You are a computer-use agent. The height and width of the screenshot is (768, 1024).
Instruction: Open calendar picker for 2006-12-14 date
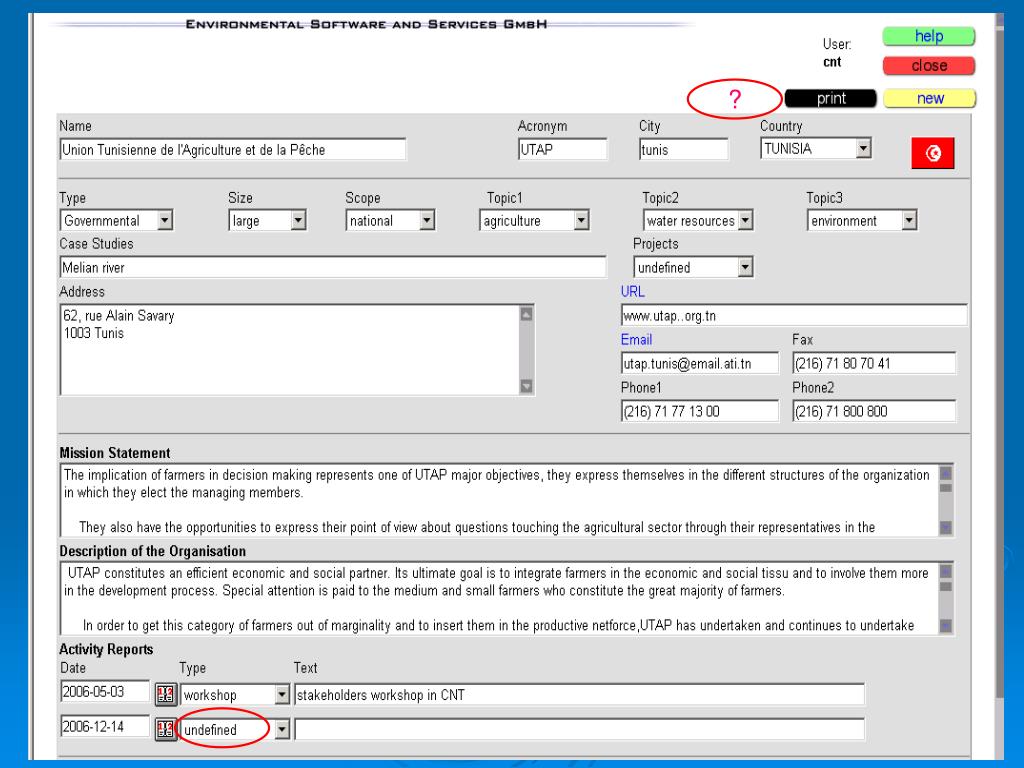(x=166, y=729)
